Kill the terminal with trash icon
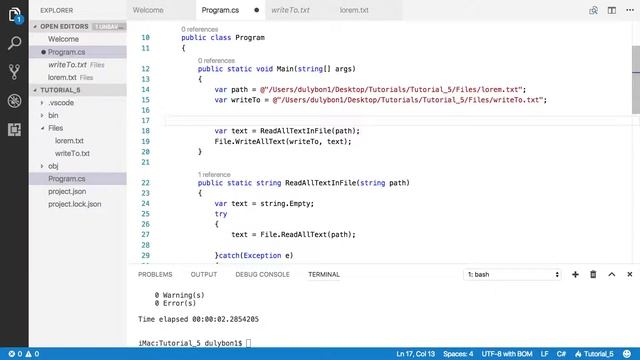 click(593, 274)
